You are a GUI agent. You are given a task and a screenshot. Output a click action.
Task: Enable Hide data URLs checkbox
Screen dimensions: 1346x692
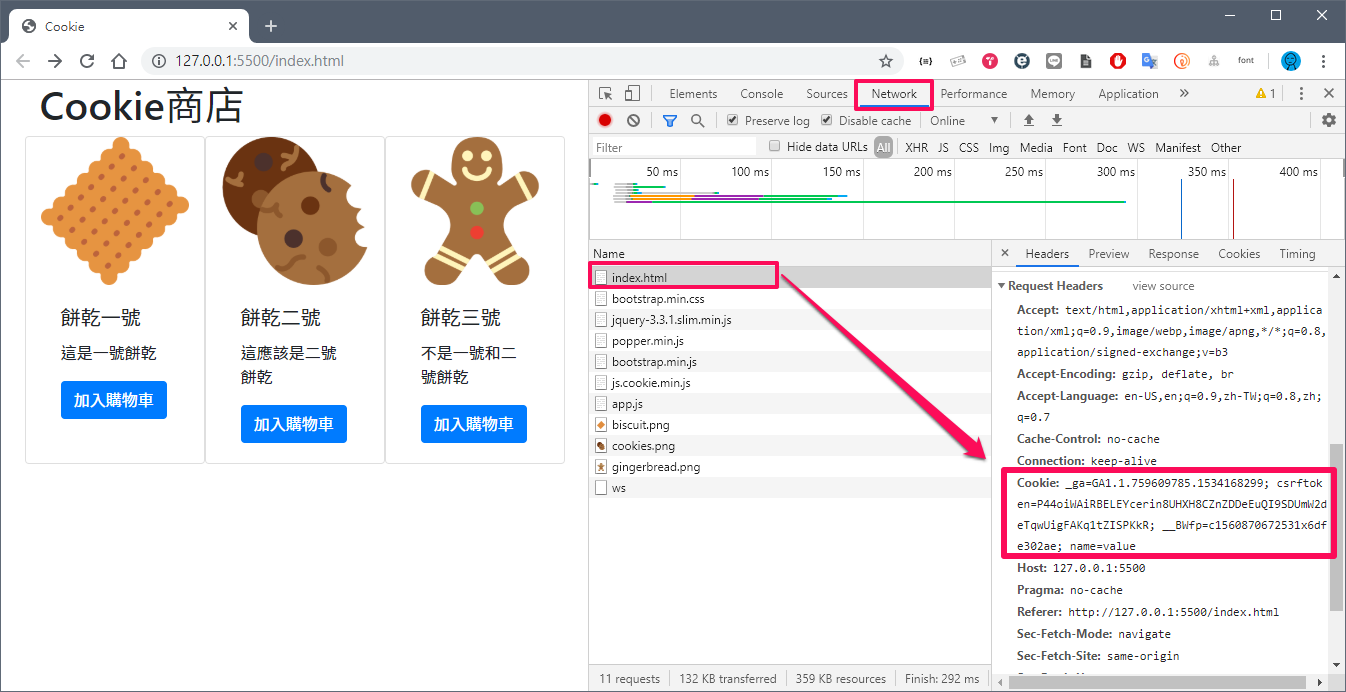[774, 147]
